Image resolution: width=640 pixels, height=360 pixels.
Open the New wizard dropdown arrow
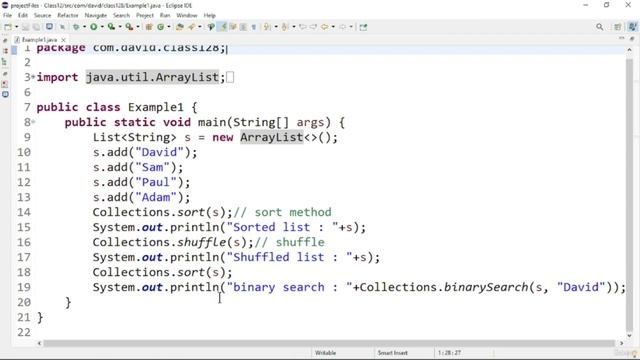[16, 27]
